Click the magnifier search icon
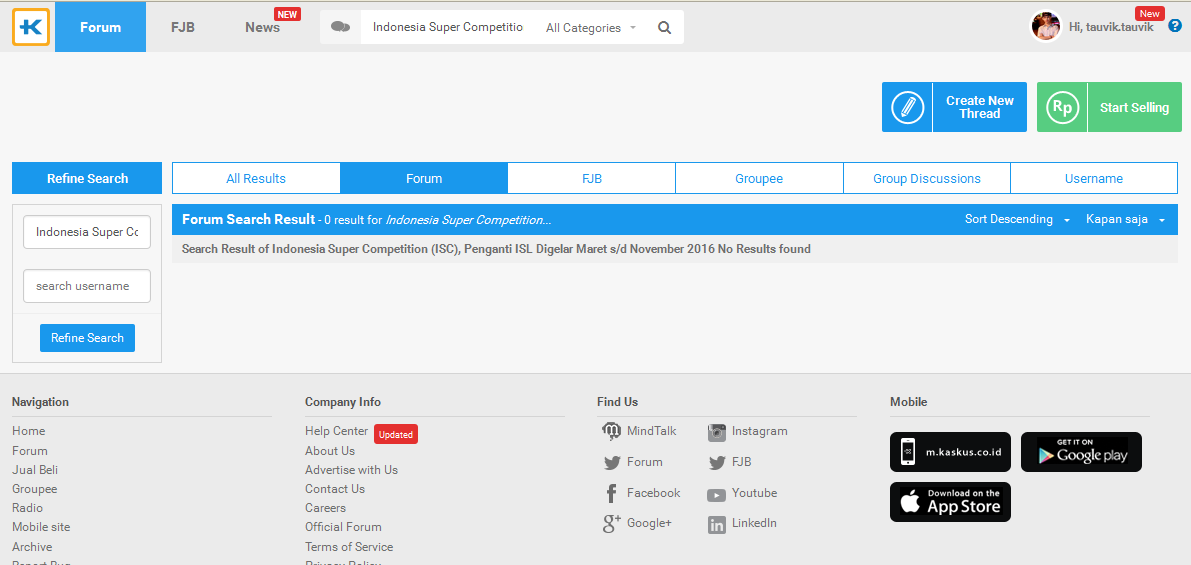 (x=665, y=27)
